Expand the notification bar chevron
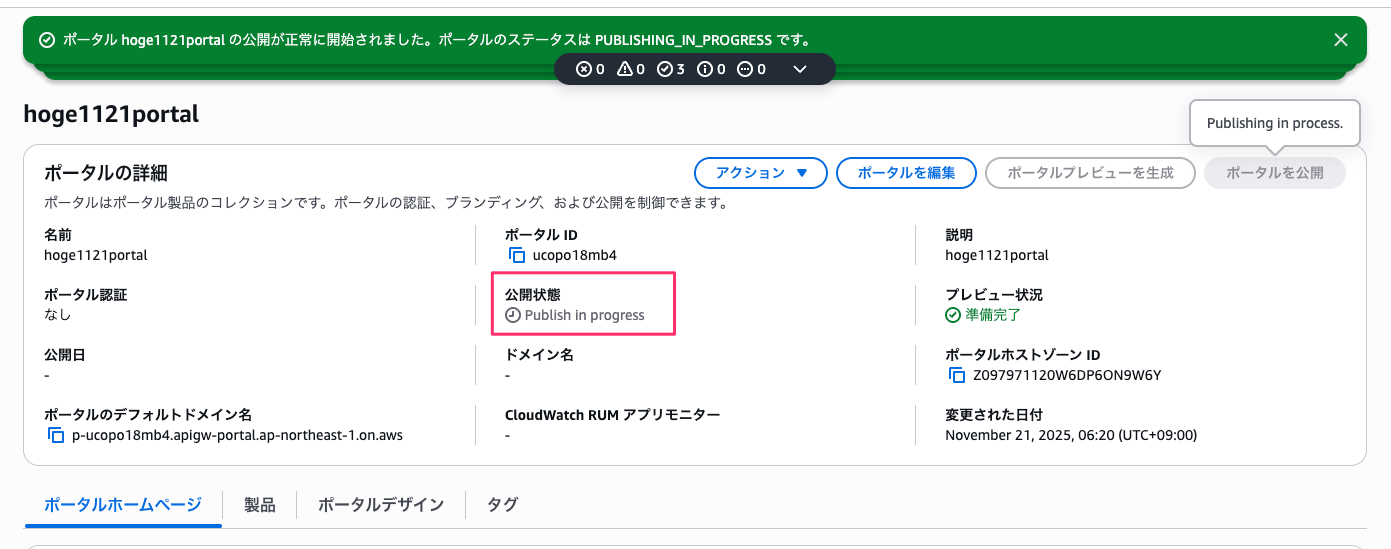Viewport: 1391px width, 549px height. 799,69
